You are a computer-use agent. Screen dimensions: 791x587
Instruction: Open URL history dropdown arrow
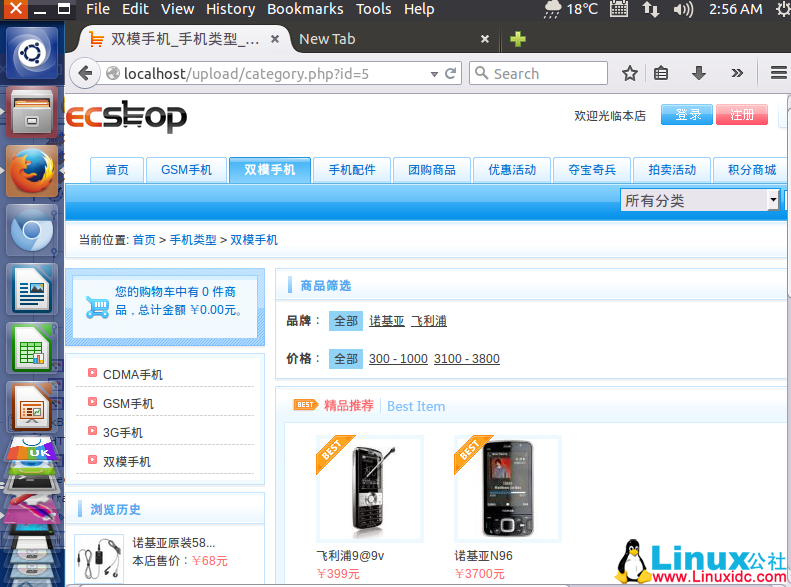(434, 74)
